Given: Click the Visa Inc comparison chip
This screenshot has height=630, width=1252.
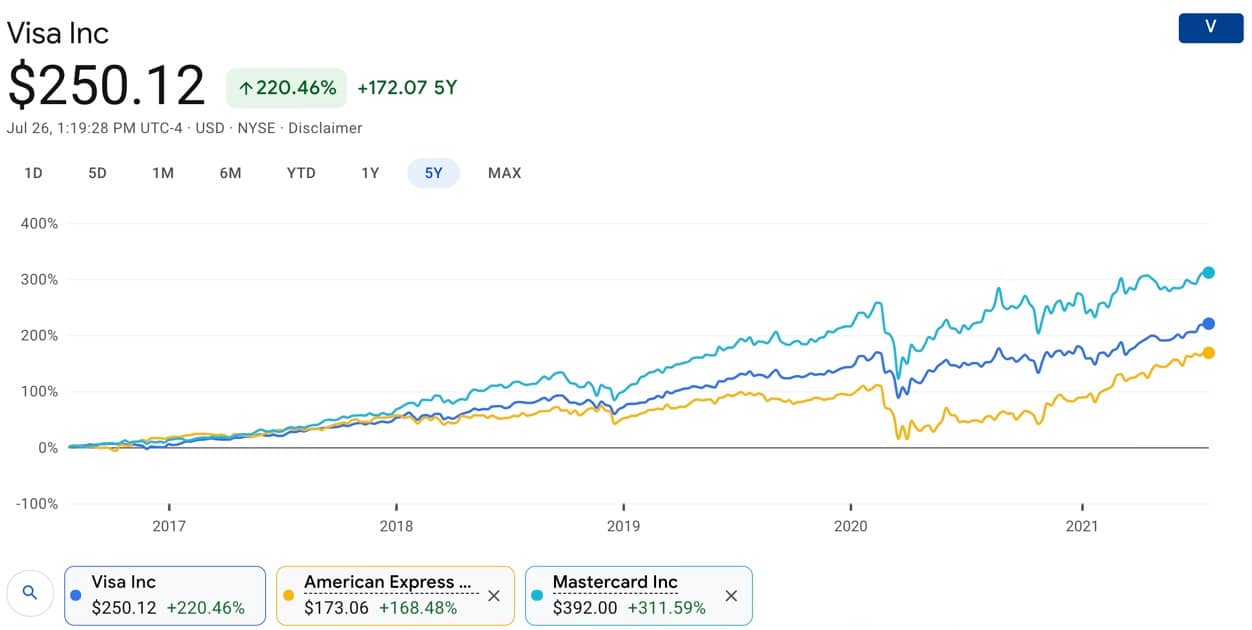Looking at the screenshot, I should click(x=165, y=595).
